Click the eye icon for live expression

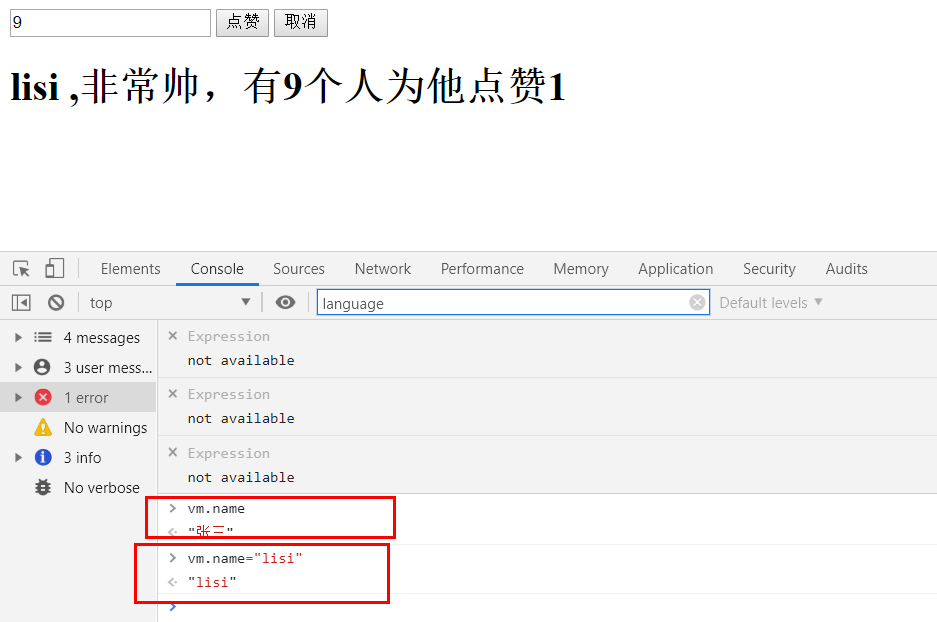tap(285, 303)
